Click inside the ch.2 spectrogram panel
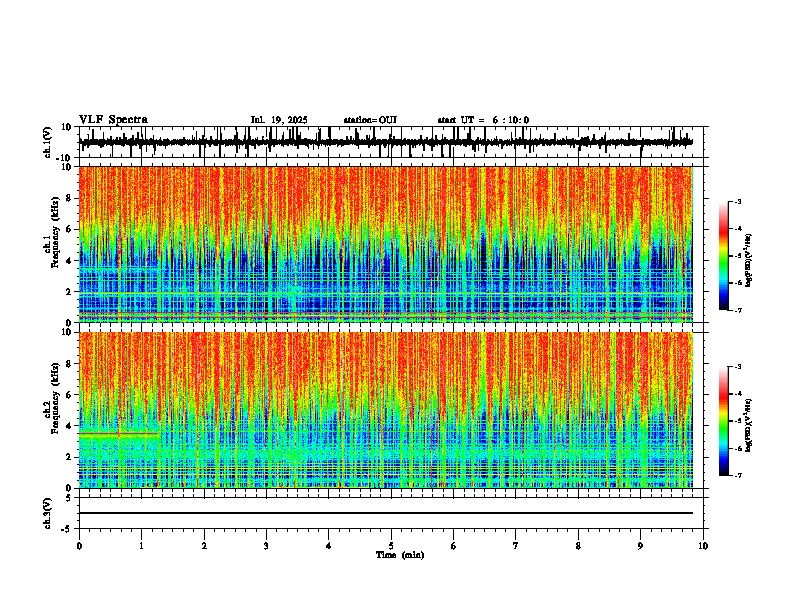Image resolution: width=792 pixels, height=612 pixels. point(386,410)
